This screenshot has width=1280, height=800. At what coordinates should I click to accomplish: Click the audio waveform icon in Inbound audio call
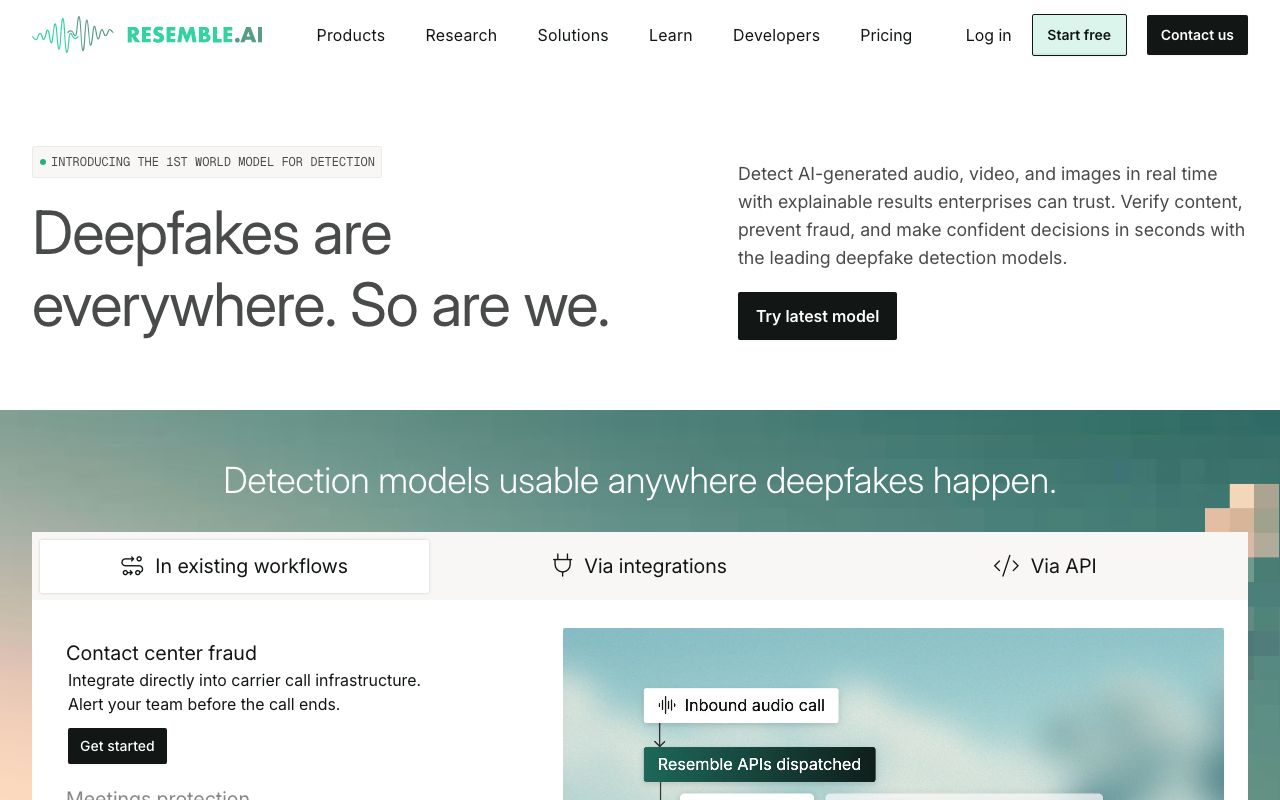667,705
